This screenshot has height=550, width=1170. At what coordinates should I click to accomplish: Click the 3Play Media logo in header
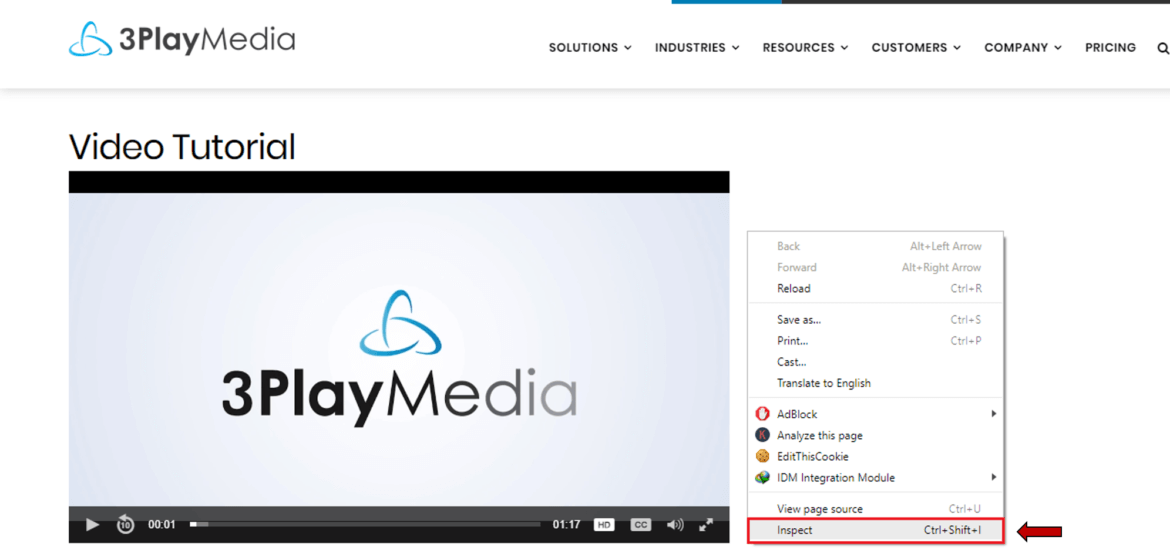pyautogui.click(x=182, y=40)
